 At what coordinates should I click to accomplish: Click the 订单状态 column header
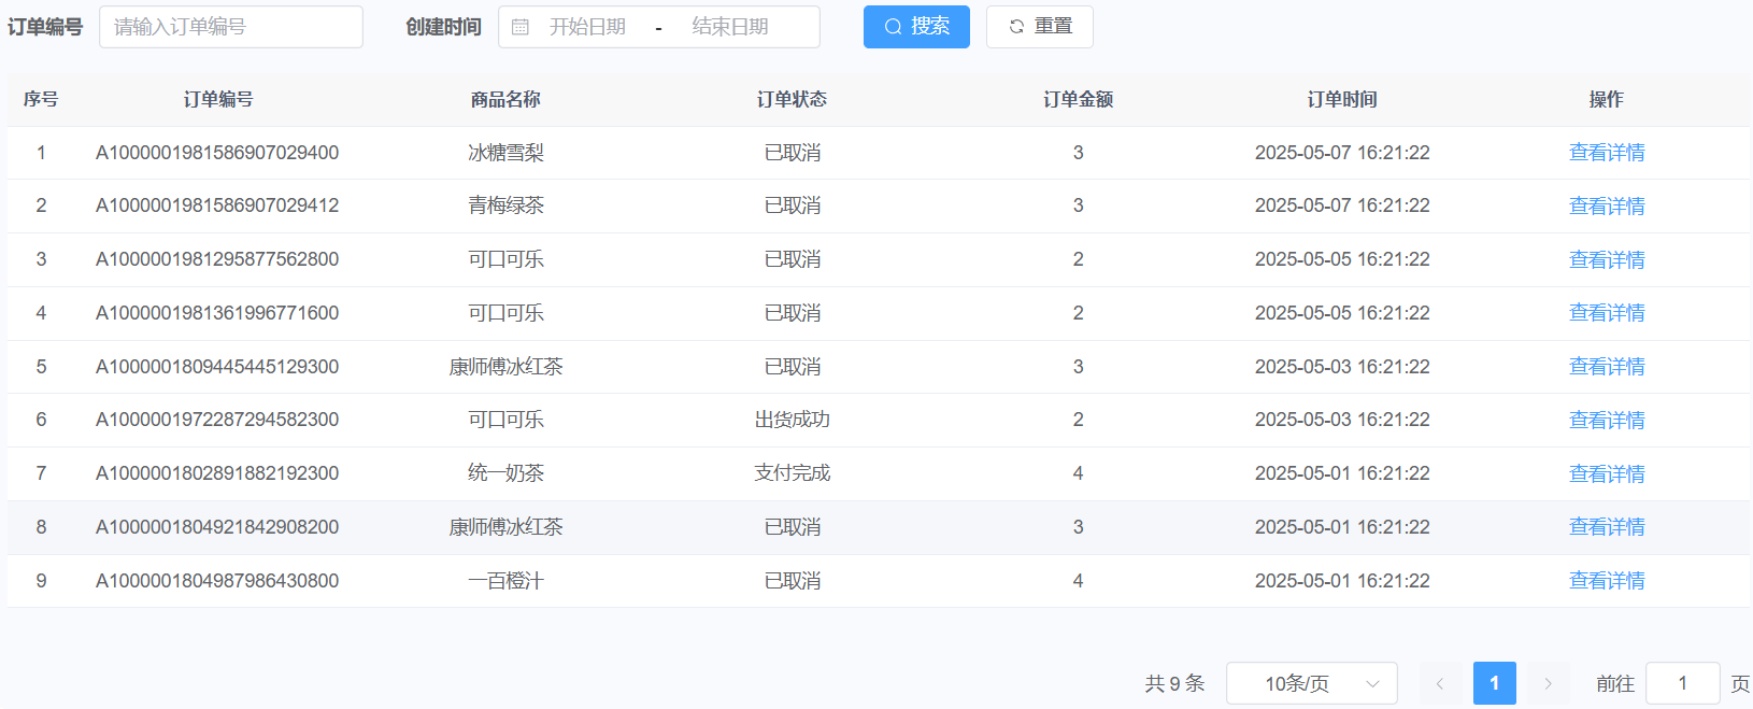[x=791, y=99]
